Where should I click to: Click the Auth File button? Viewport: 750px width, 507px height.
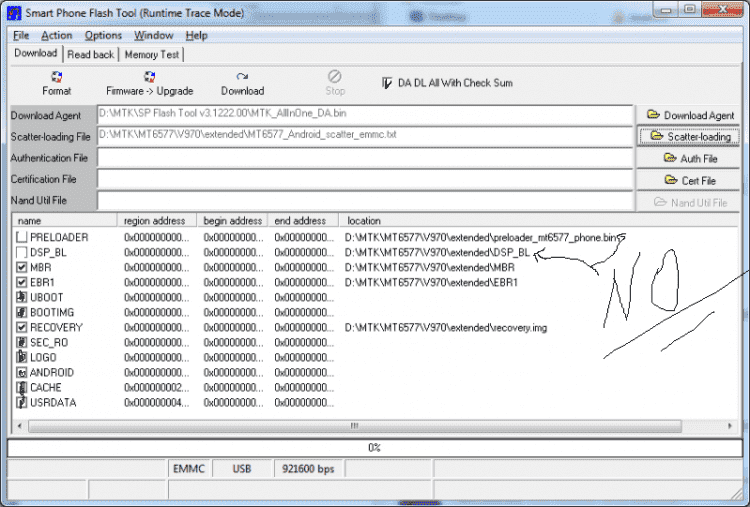point(690,158)
